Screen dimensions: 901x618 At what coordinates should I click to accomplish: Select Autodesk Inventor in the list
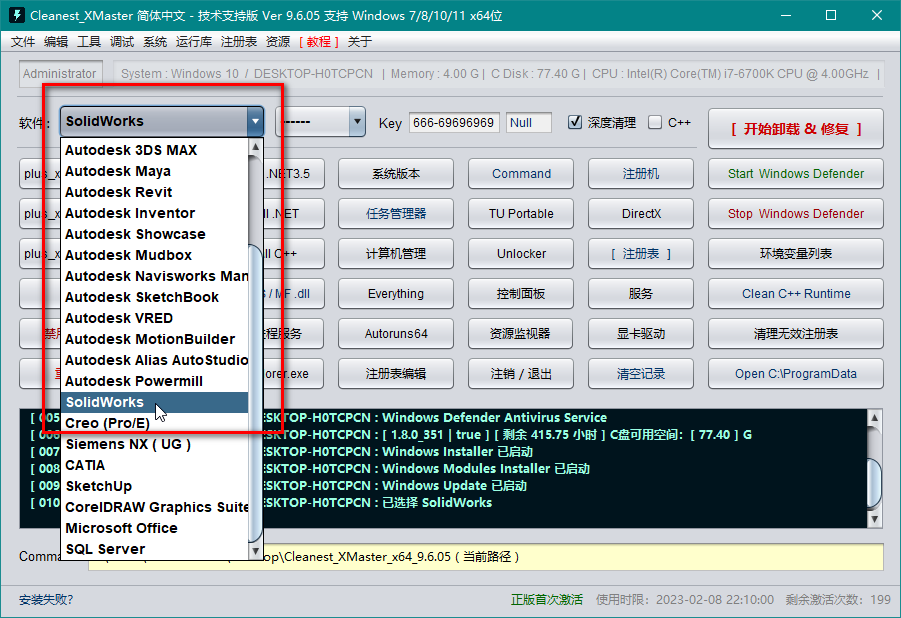tap(155, 213)
